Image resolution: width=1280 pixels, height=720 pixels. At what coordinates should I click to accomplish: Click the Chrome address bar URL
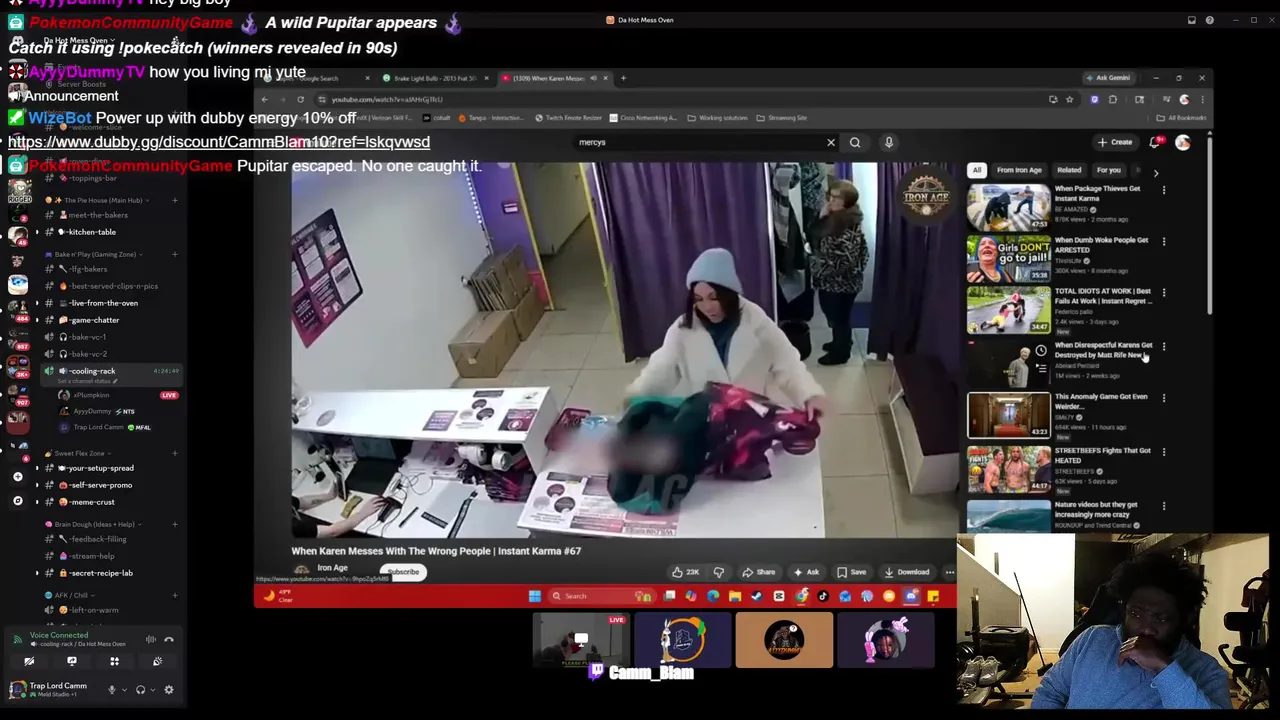[387, 99]
